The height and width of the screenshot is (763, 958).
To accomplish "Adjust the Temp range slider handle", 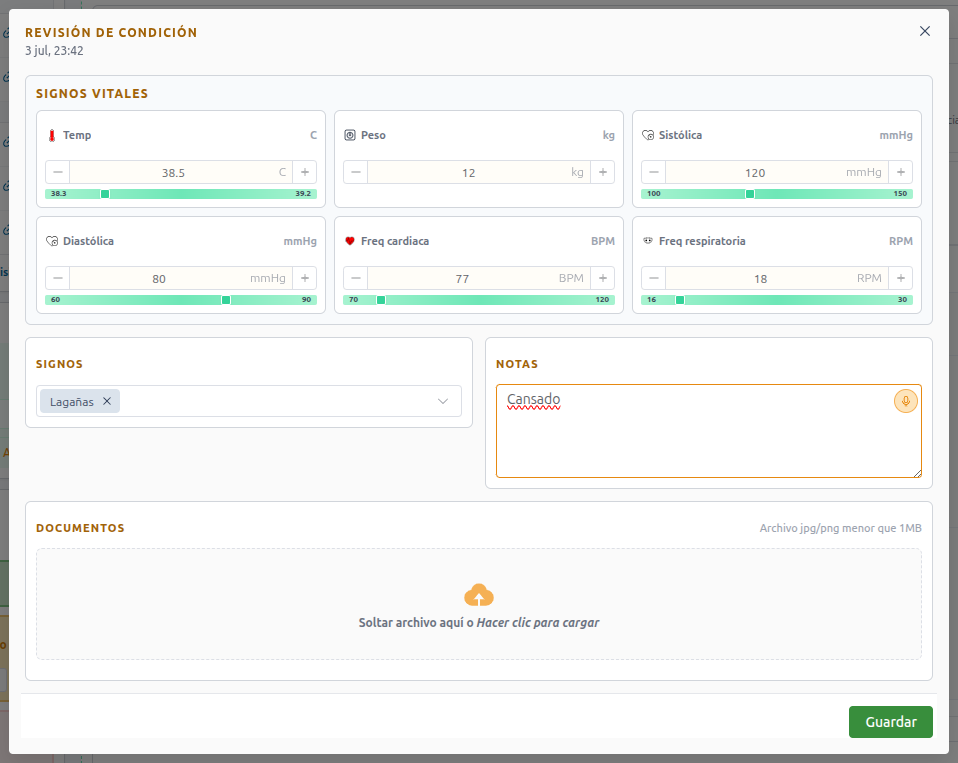I will coord(105,194).
